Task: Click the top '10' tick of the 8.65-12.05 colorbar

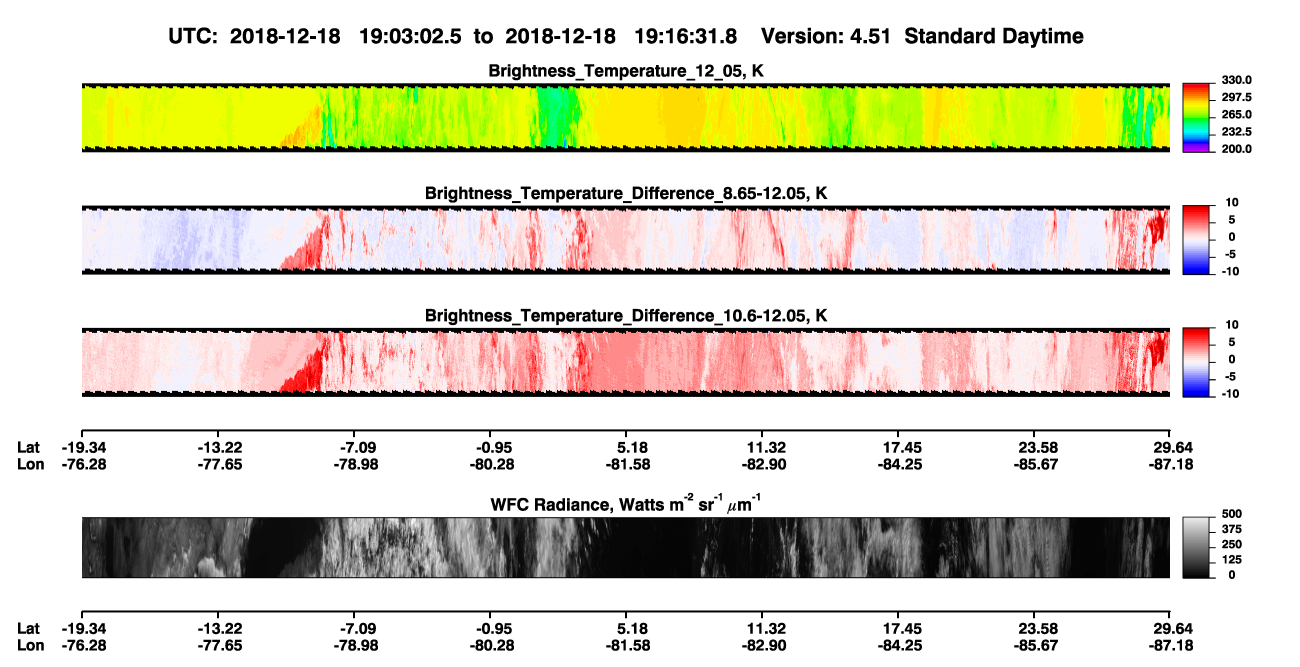Action: pos(1233,202)
